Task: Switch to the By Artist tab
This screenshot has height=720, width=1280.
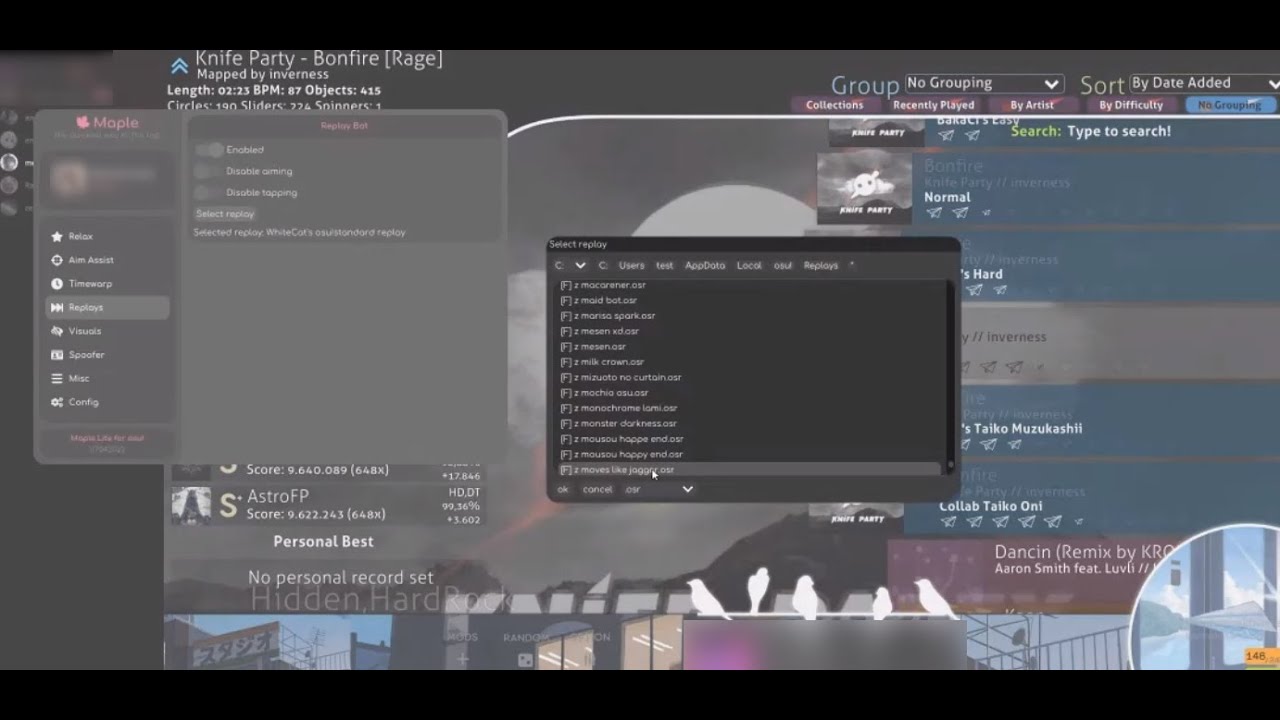Action: tap(1032, 105)
